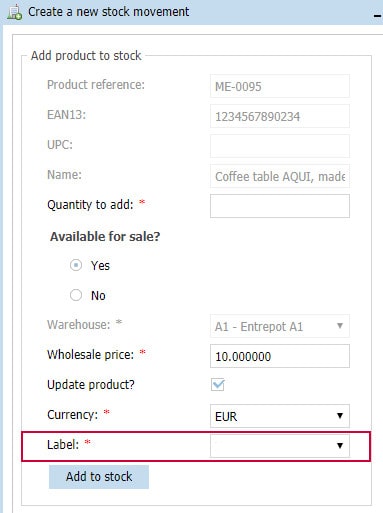
Task: Open the Currency EUR dropdown
Action: pos(280,416)
